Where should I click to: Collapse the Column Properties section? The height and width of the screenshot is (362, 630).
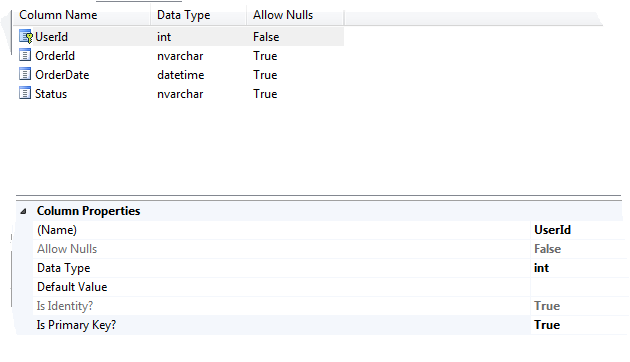[23, 211]
